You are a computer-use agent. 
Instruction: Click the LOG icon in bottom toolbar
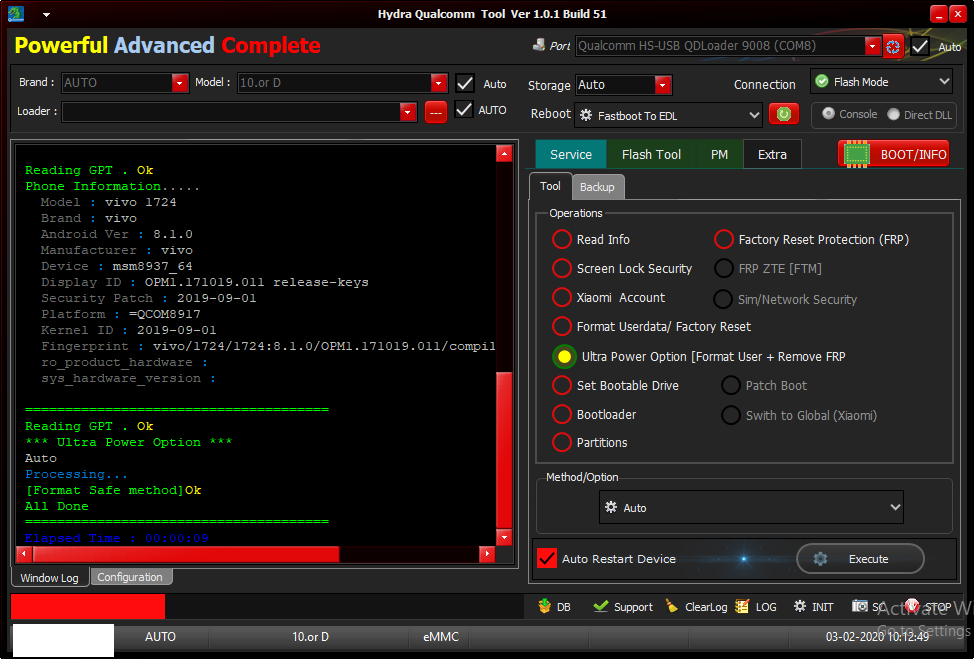point(742,606)
